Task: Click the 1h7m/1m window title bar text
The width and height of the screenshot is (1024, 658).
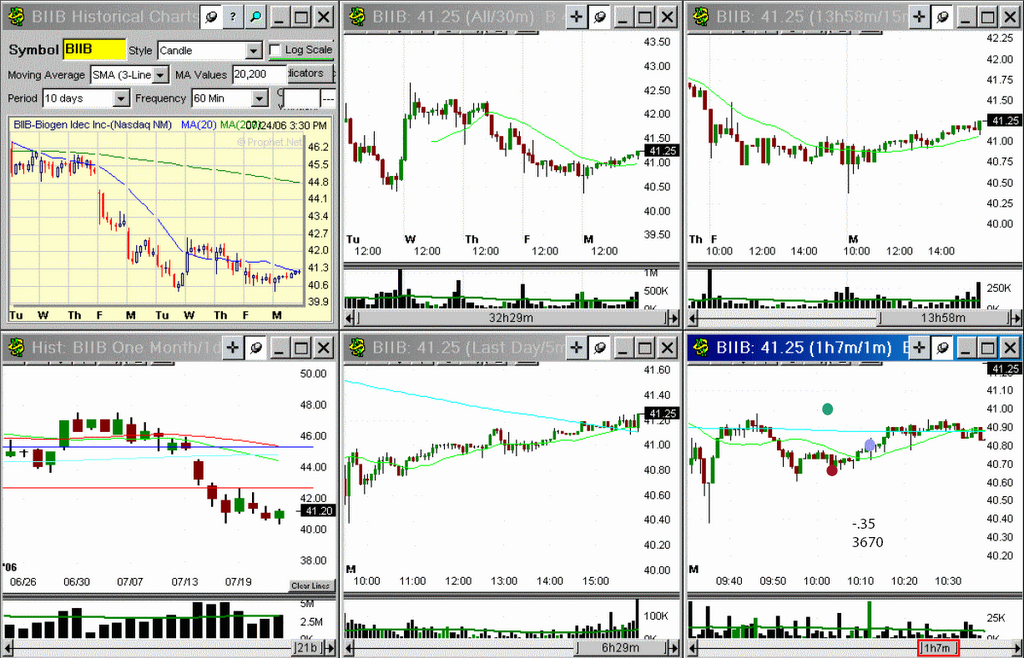Action: [804, 348]
